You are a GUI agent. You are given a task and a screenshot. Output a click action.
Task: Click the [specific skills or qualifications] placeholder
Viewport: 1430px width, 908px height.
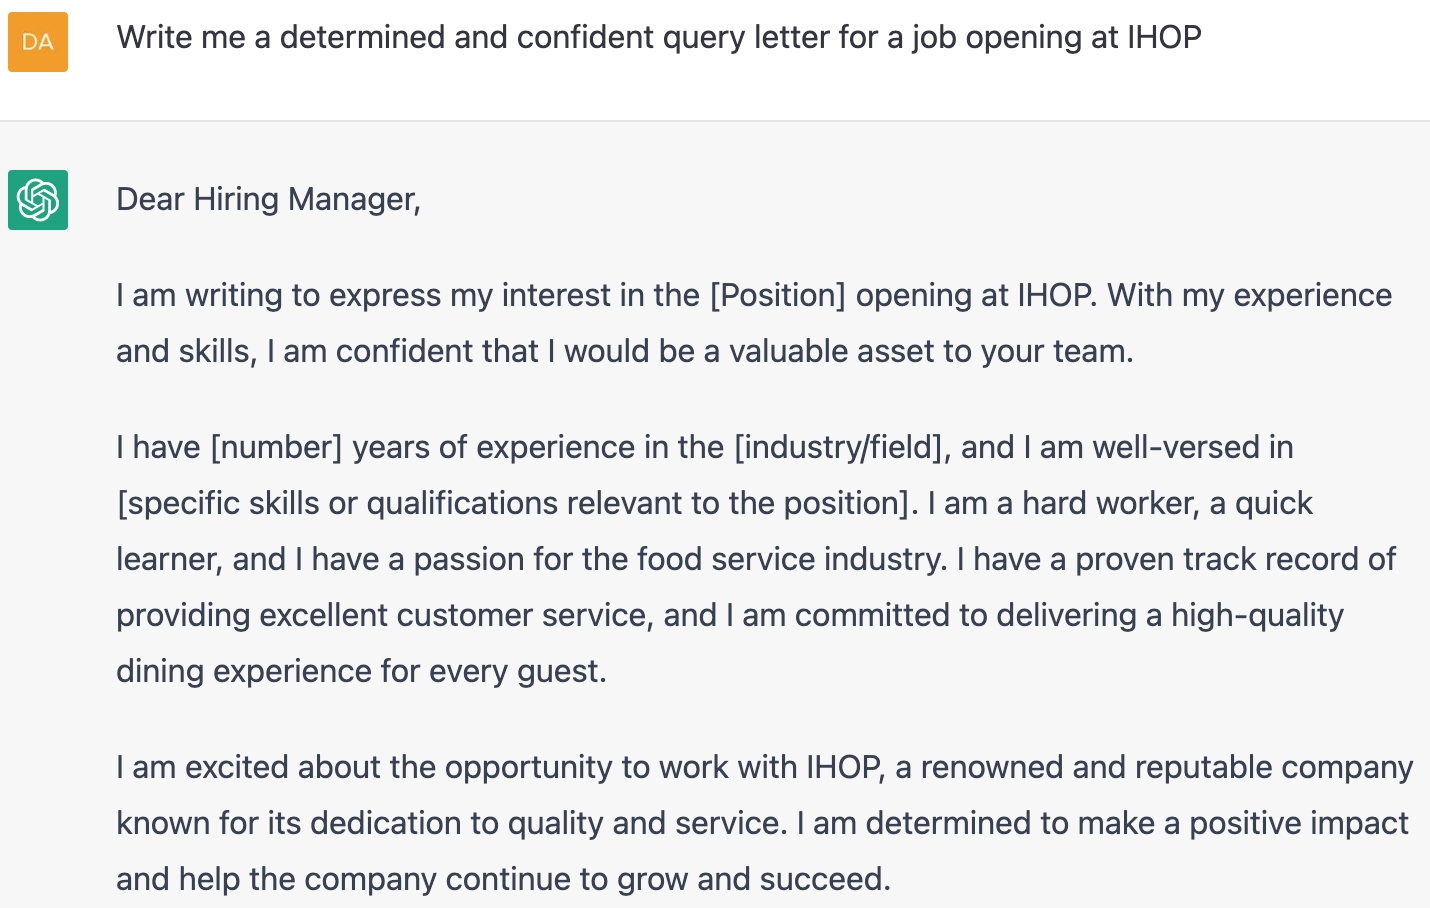pos(516,504)
